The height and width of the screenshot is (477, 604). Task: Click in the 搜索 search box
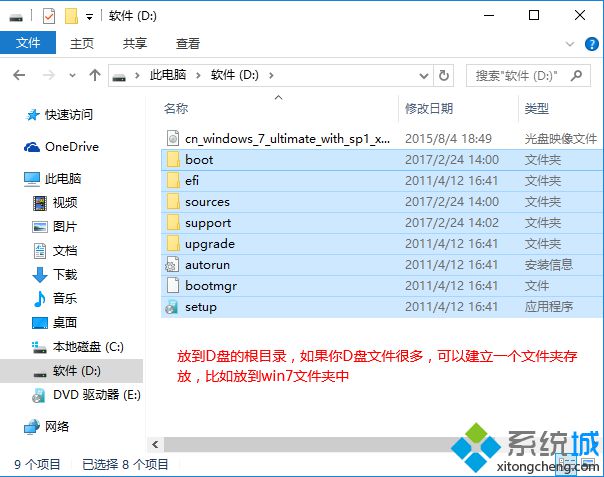point(520,75)
